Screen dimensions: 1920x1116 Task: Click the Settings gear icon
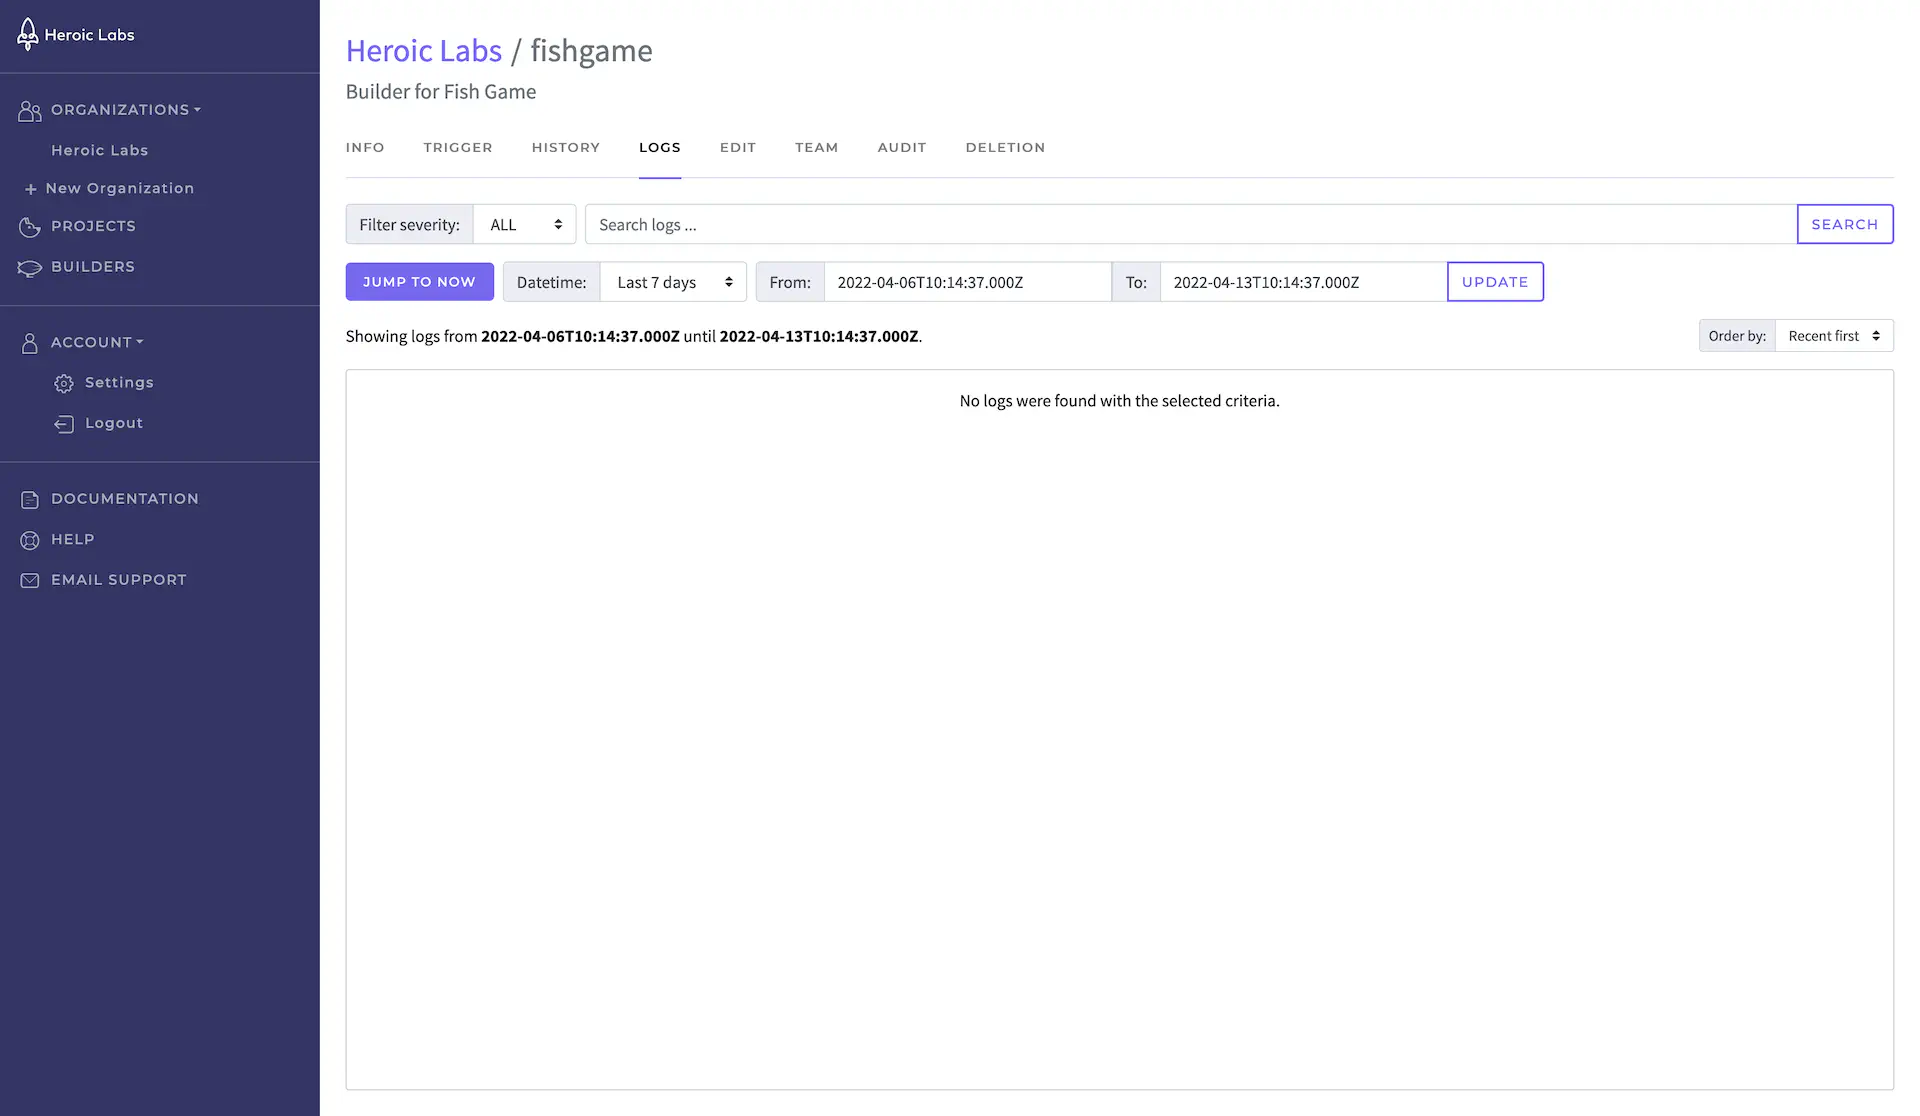(64, 384)
